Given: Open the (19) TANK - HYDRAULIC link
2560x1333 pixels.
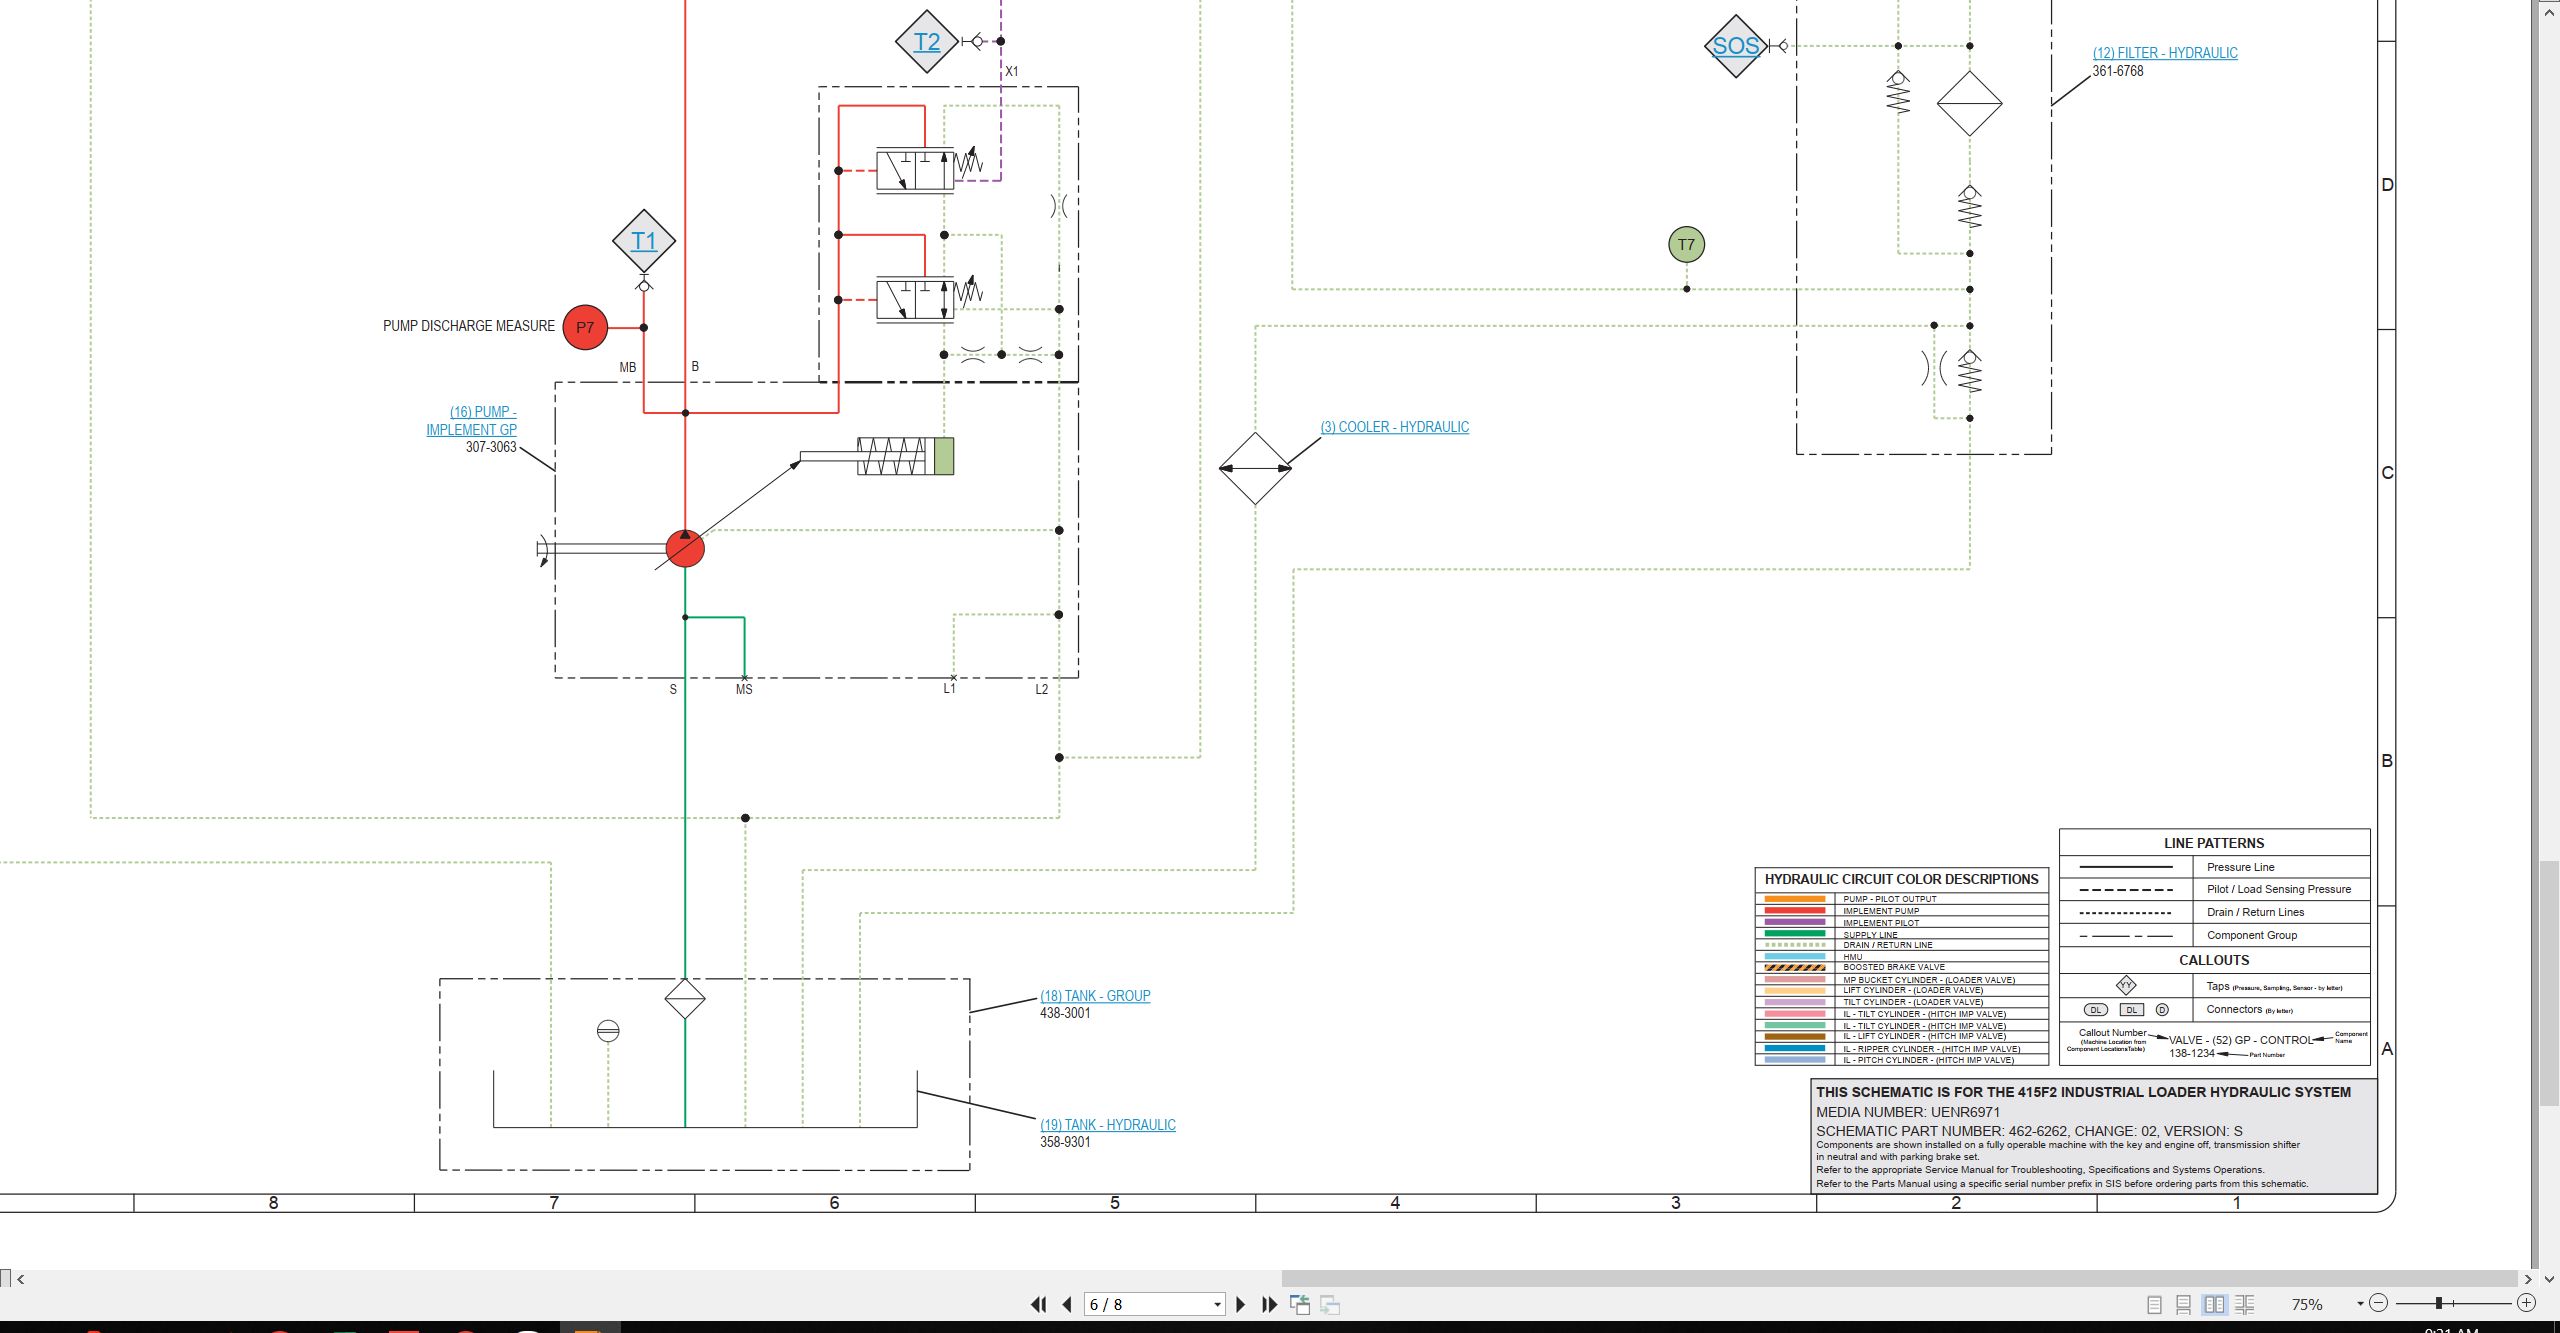Looking at the screenshot, I should click(x=1108, y=1125).
